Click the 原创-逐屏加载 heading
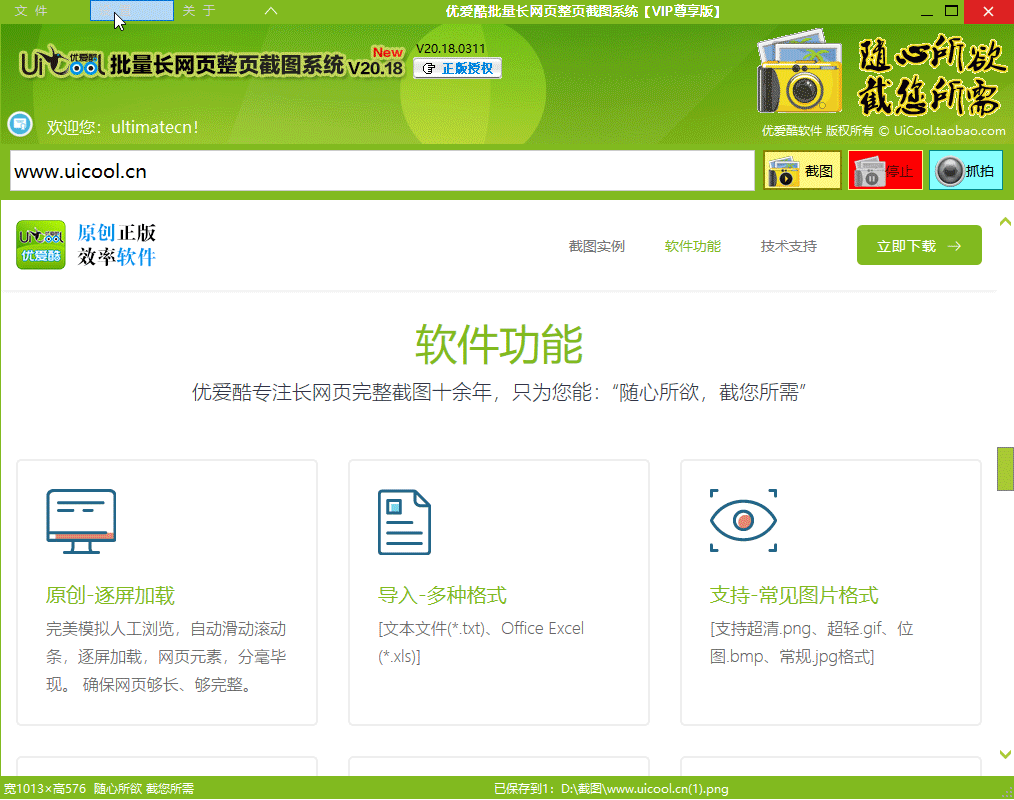Image resolution: width=1014 pixels, height=800 pixels. pyautogui.click(x=111, y=595)
